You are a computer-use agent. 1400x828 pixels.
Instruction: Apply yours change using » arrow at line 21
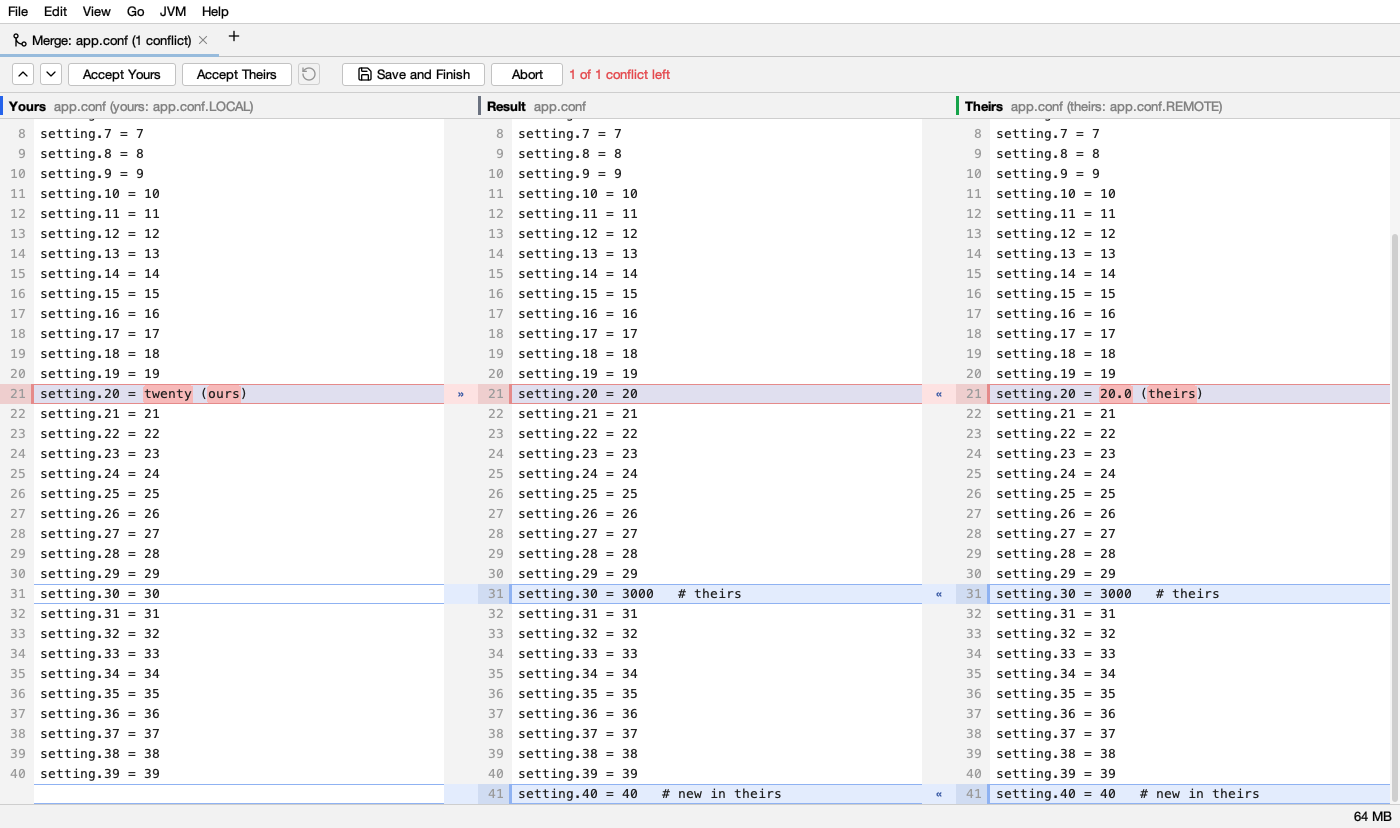point(461,394)
